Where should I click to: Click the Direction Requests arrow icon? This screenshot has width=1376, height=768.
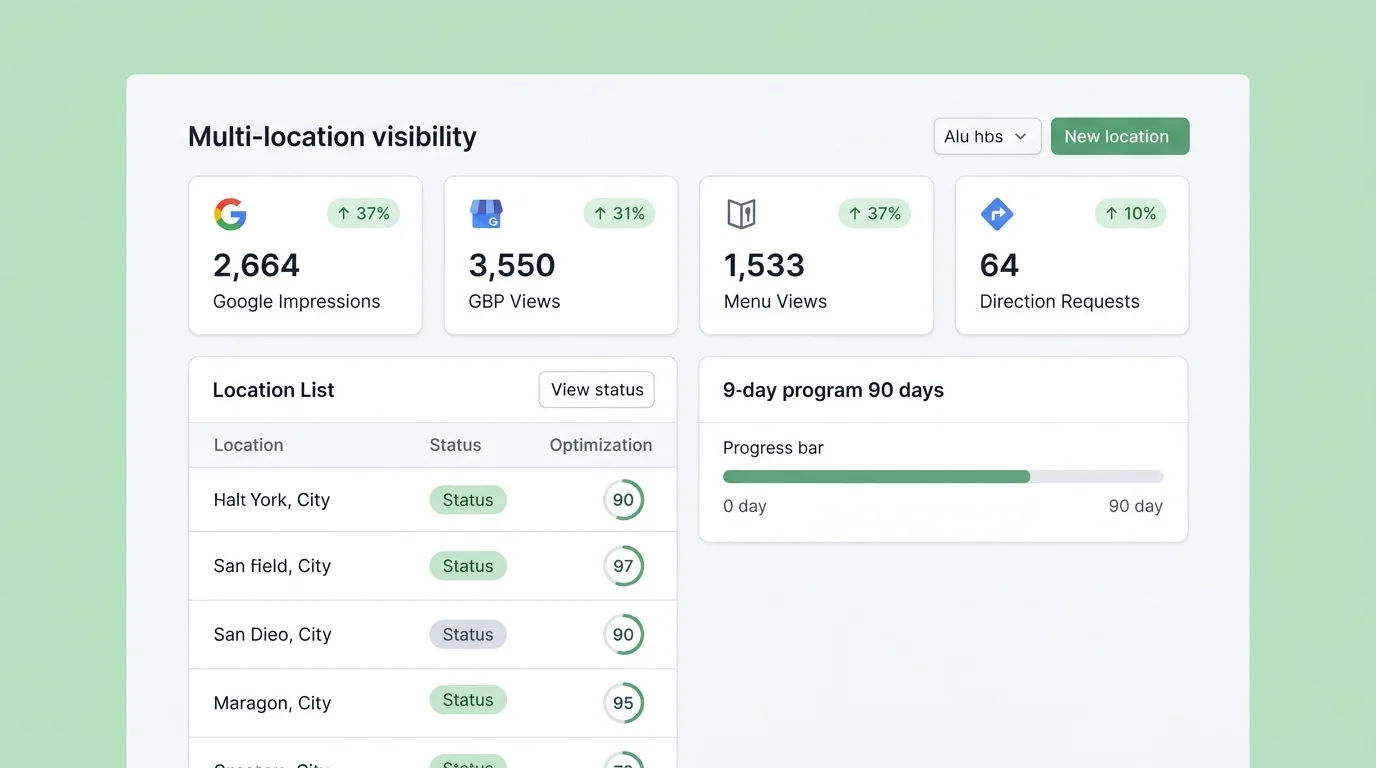(997, 214)
